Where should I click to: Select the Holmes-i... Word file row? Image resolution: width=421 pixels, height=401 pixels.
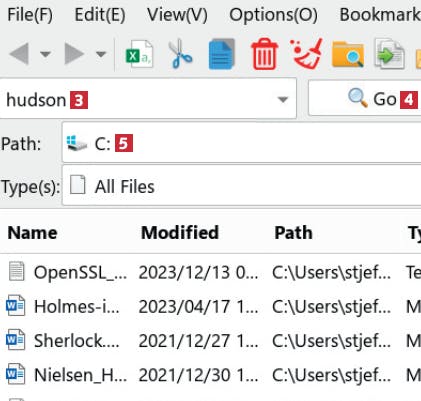click(210, 306)
